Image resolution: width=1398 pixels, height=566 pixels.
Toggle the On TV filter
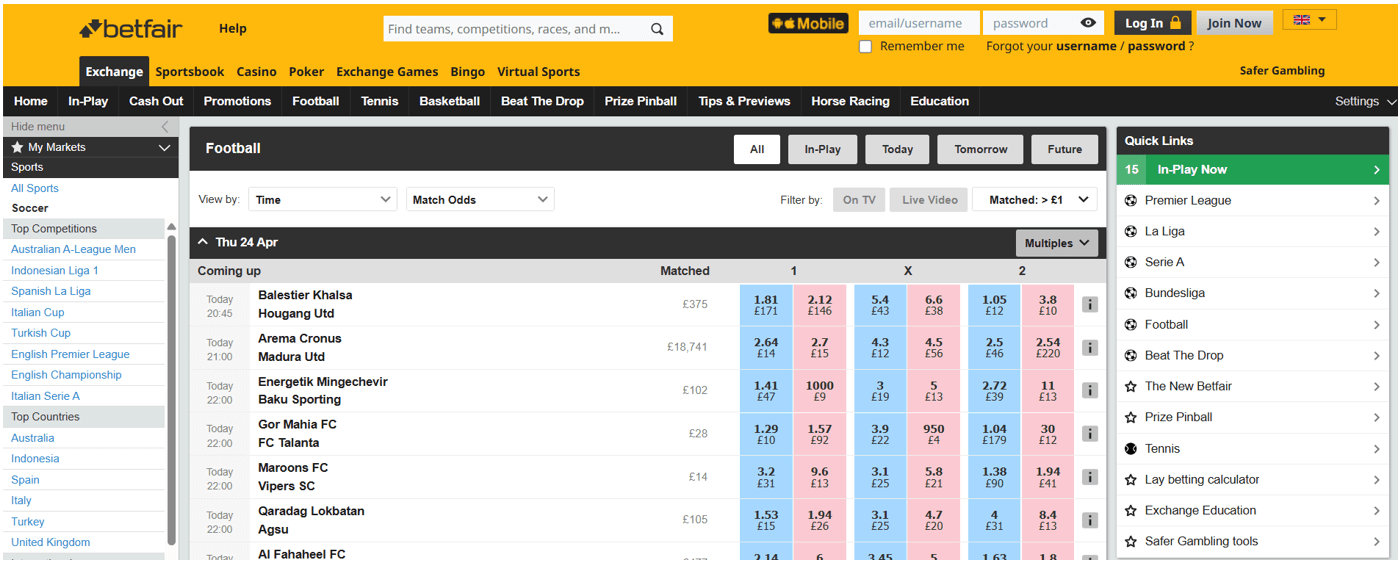859,200
